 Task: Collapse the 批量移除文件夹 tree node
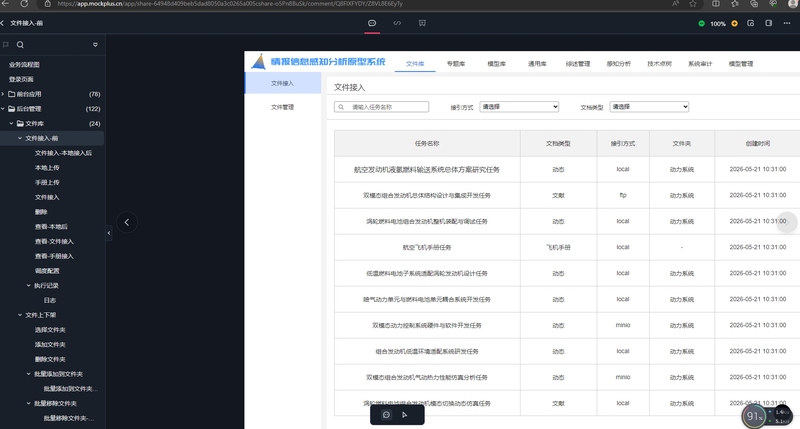29,403
